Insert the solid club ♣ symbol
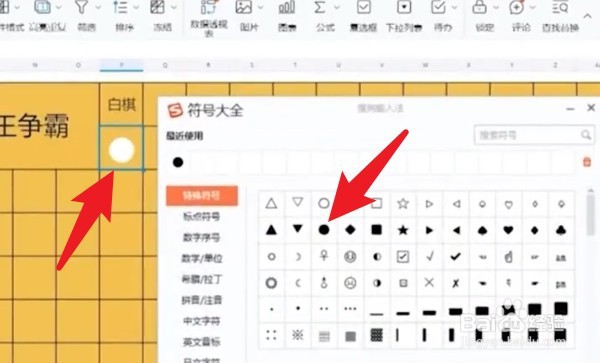 pos(561,230)
